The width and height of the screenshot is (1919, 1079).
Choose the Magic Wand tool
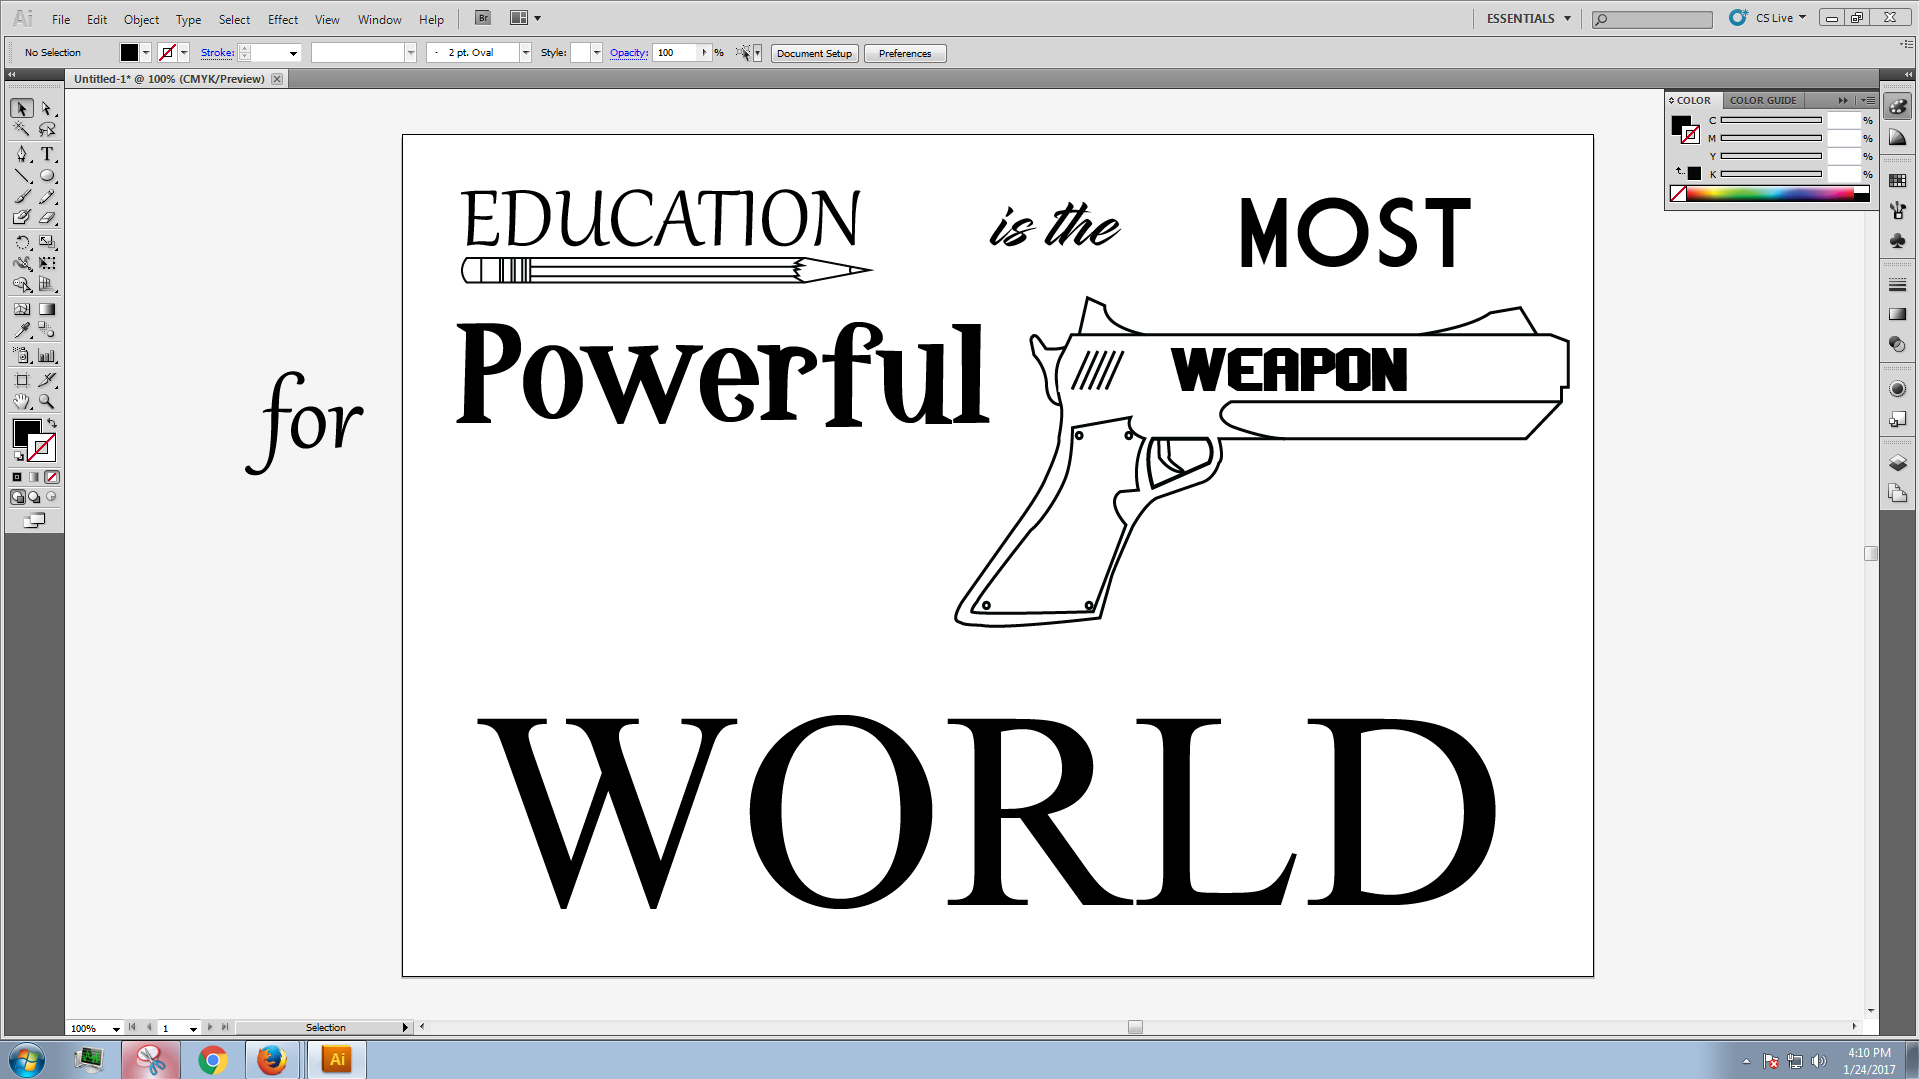pos(22,129)
